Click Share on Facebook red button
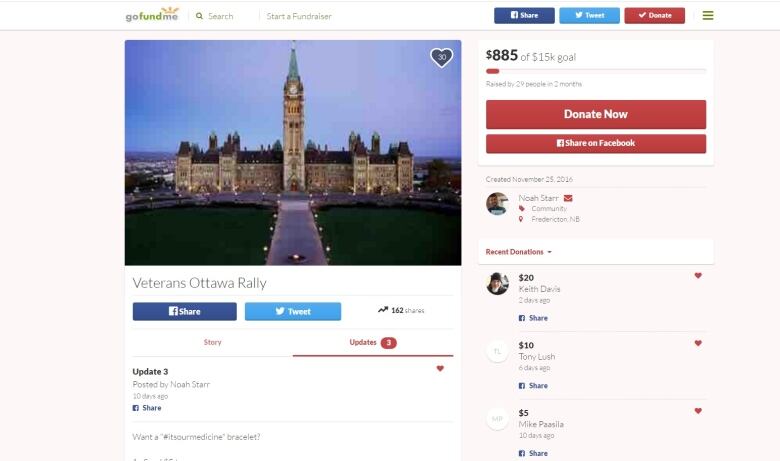This screenshot has height=461, width=780. (596, 143)
